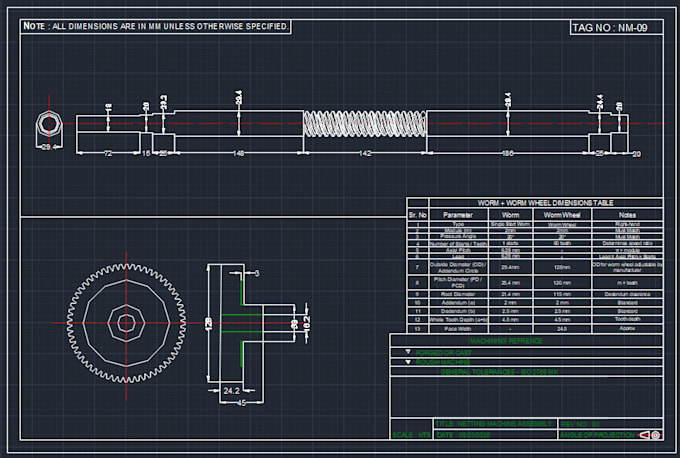The width and height of the screenshot is (680, 458).
Task: Click the 'TAG NO : NM-09' label
Action: [610, 28]
